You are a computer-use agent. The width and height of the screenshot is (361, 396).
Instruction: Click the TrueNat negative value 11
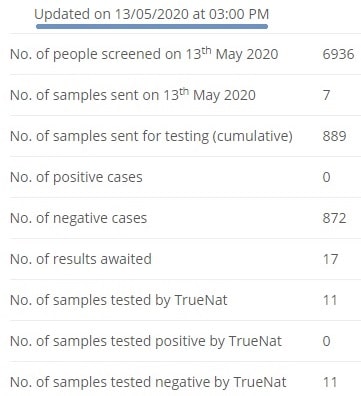(x=330, y=382)
